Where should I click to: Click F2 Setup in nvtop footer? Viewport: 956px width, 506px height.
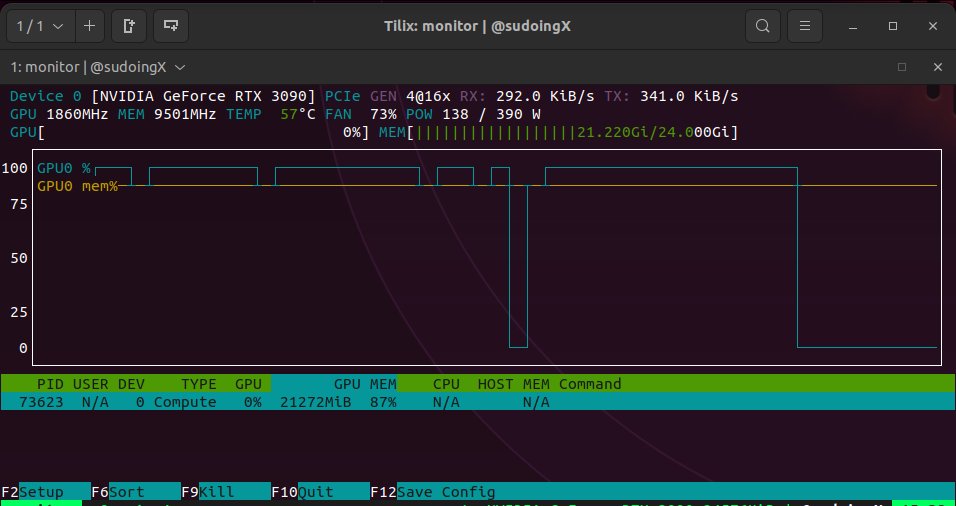coord(46,491)
